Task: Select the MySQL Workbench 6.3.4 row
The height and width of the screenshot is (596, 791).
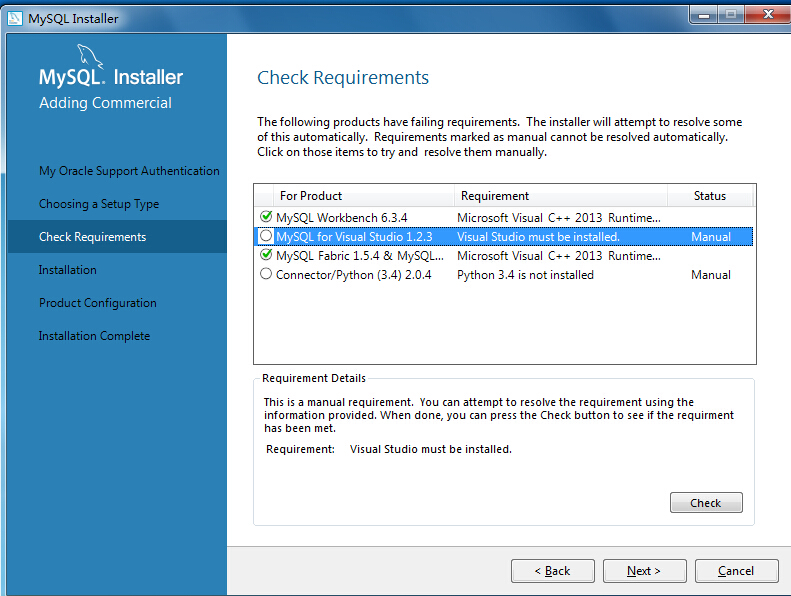Action: point(503,218)
